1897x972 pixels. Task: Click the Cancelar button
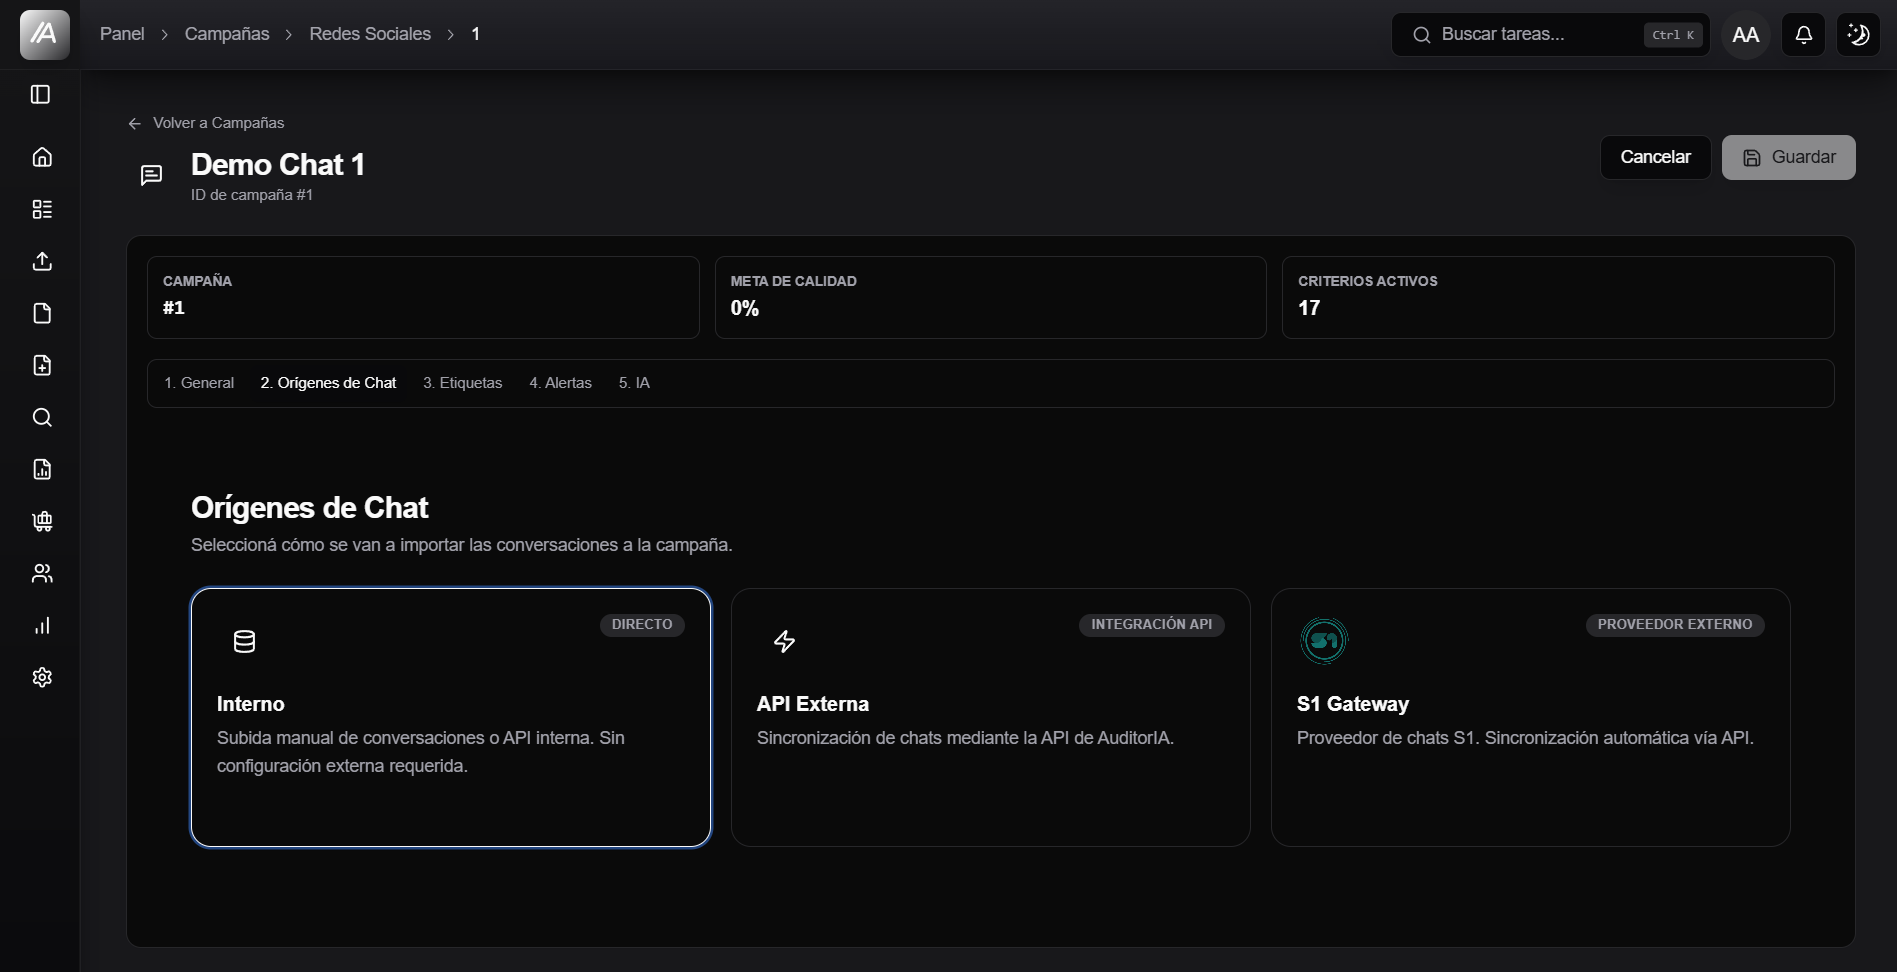(x=1655, y=157)
